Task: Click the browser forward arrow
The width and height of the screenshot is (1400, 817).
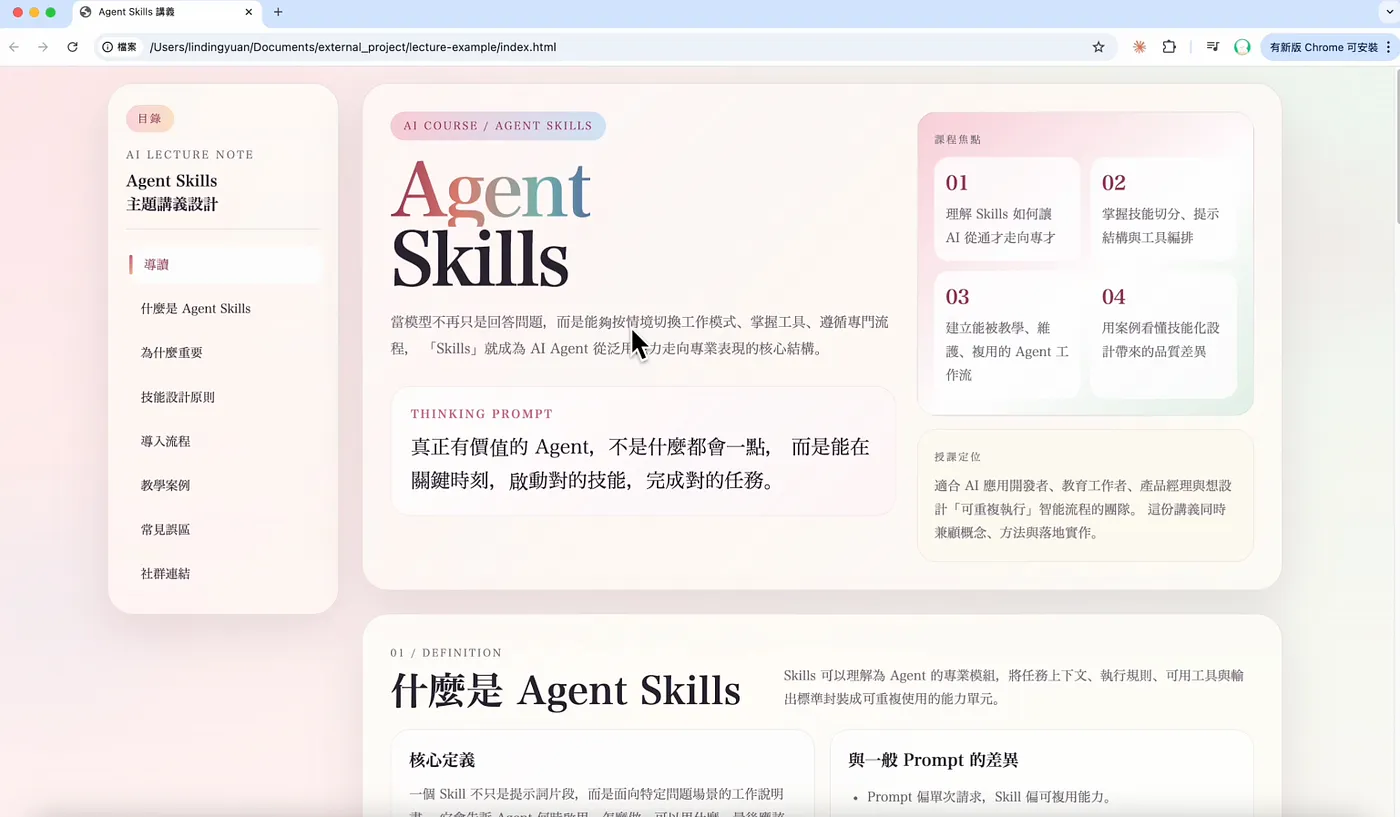Action: (42, 47)
